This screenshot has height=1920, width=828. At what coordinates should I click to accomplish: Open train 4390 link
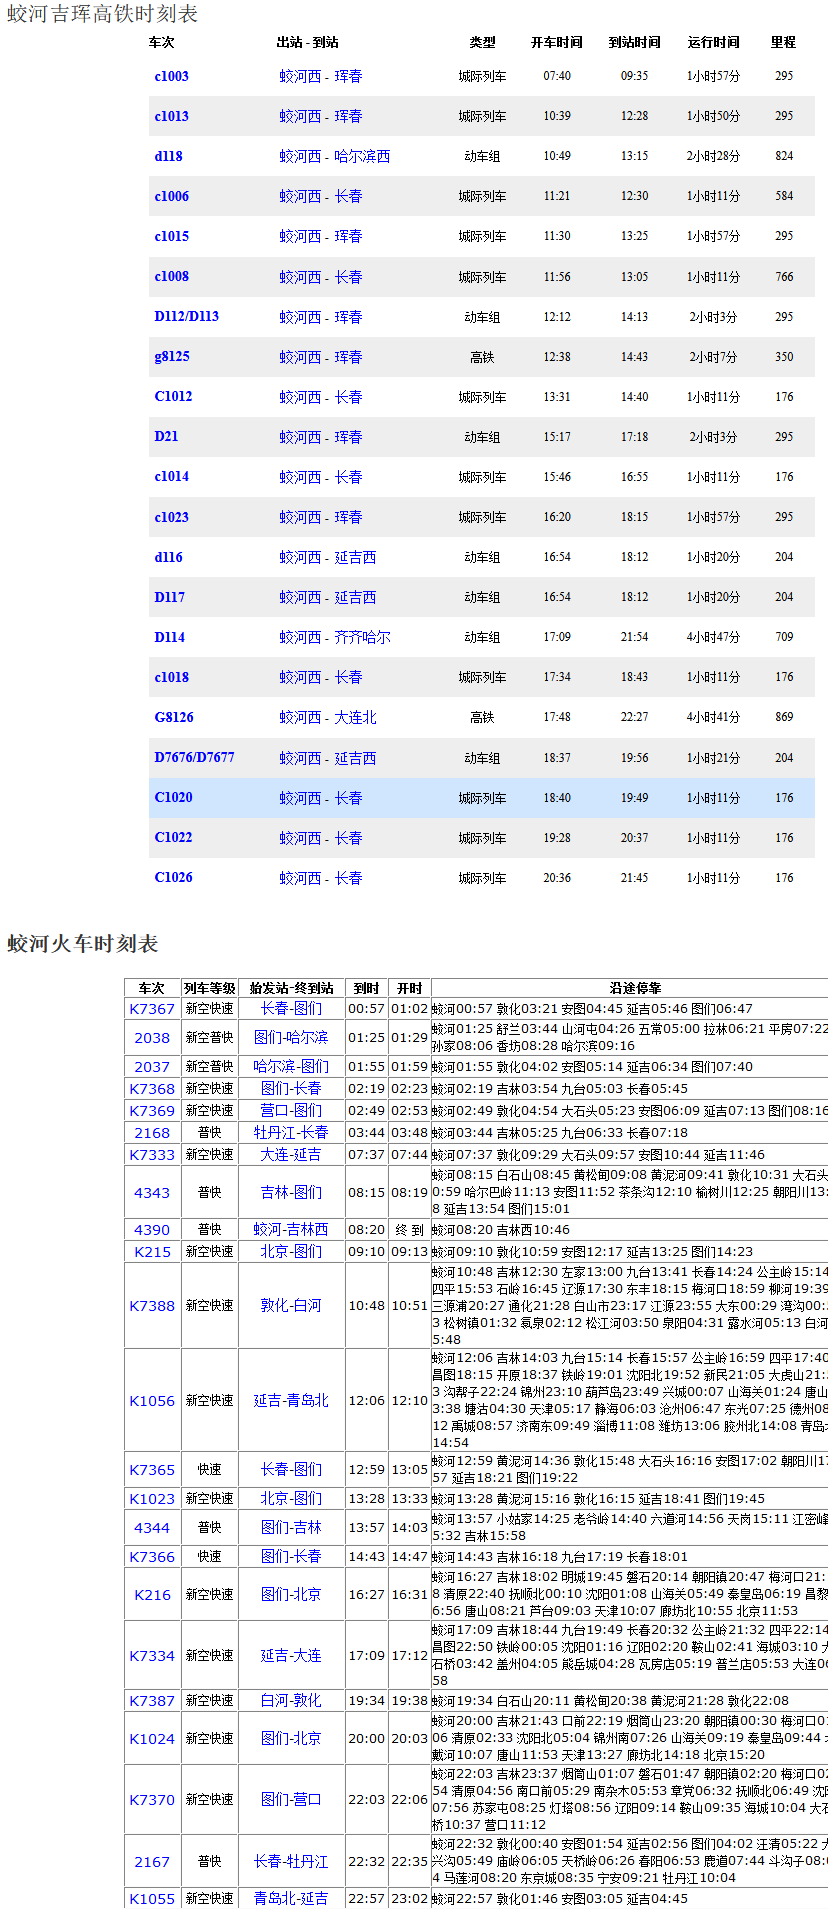tap(152, 1230)
